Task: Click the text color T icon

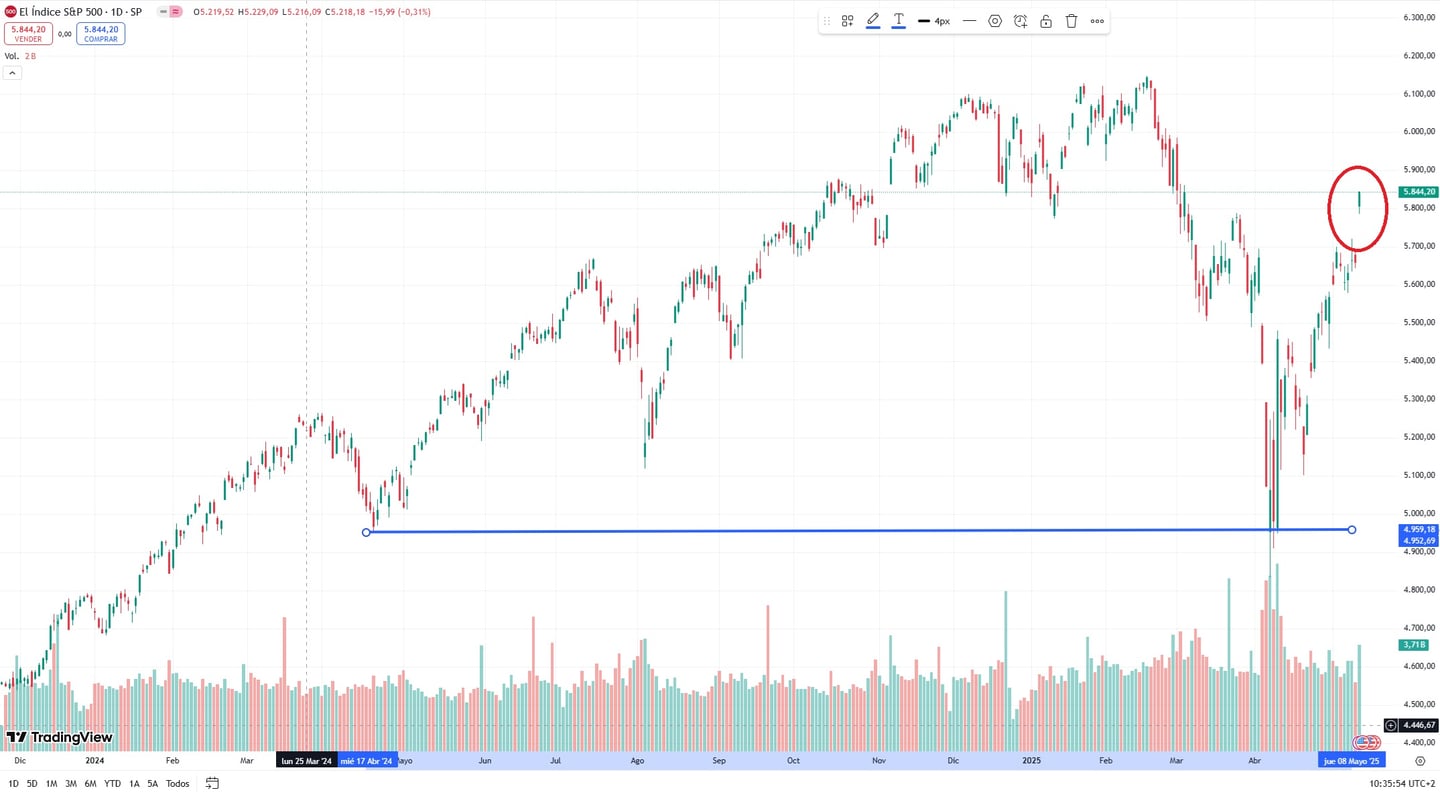Action: click(x=899, y=20)
